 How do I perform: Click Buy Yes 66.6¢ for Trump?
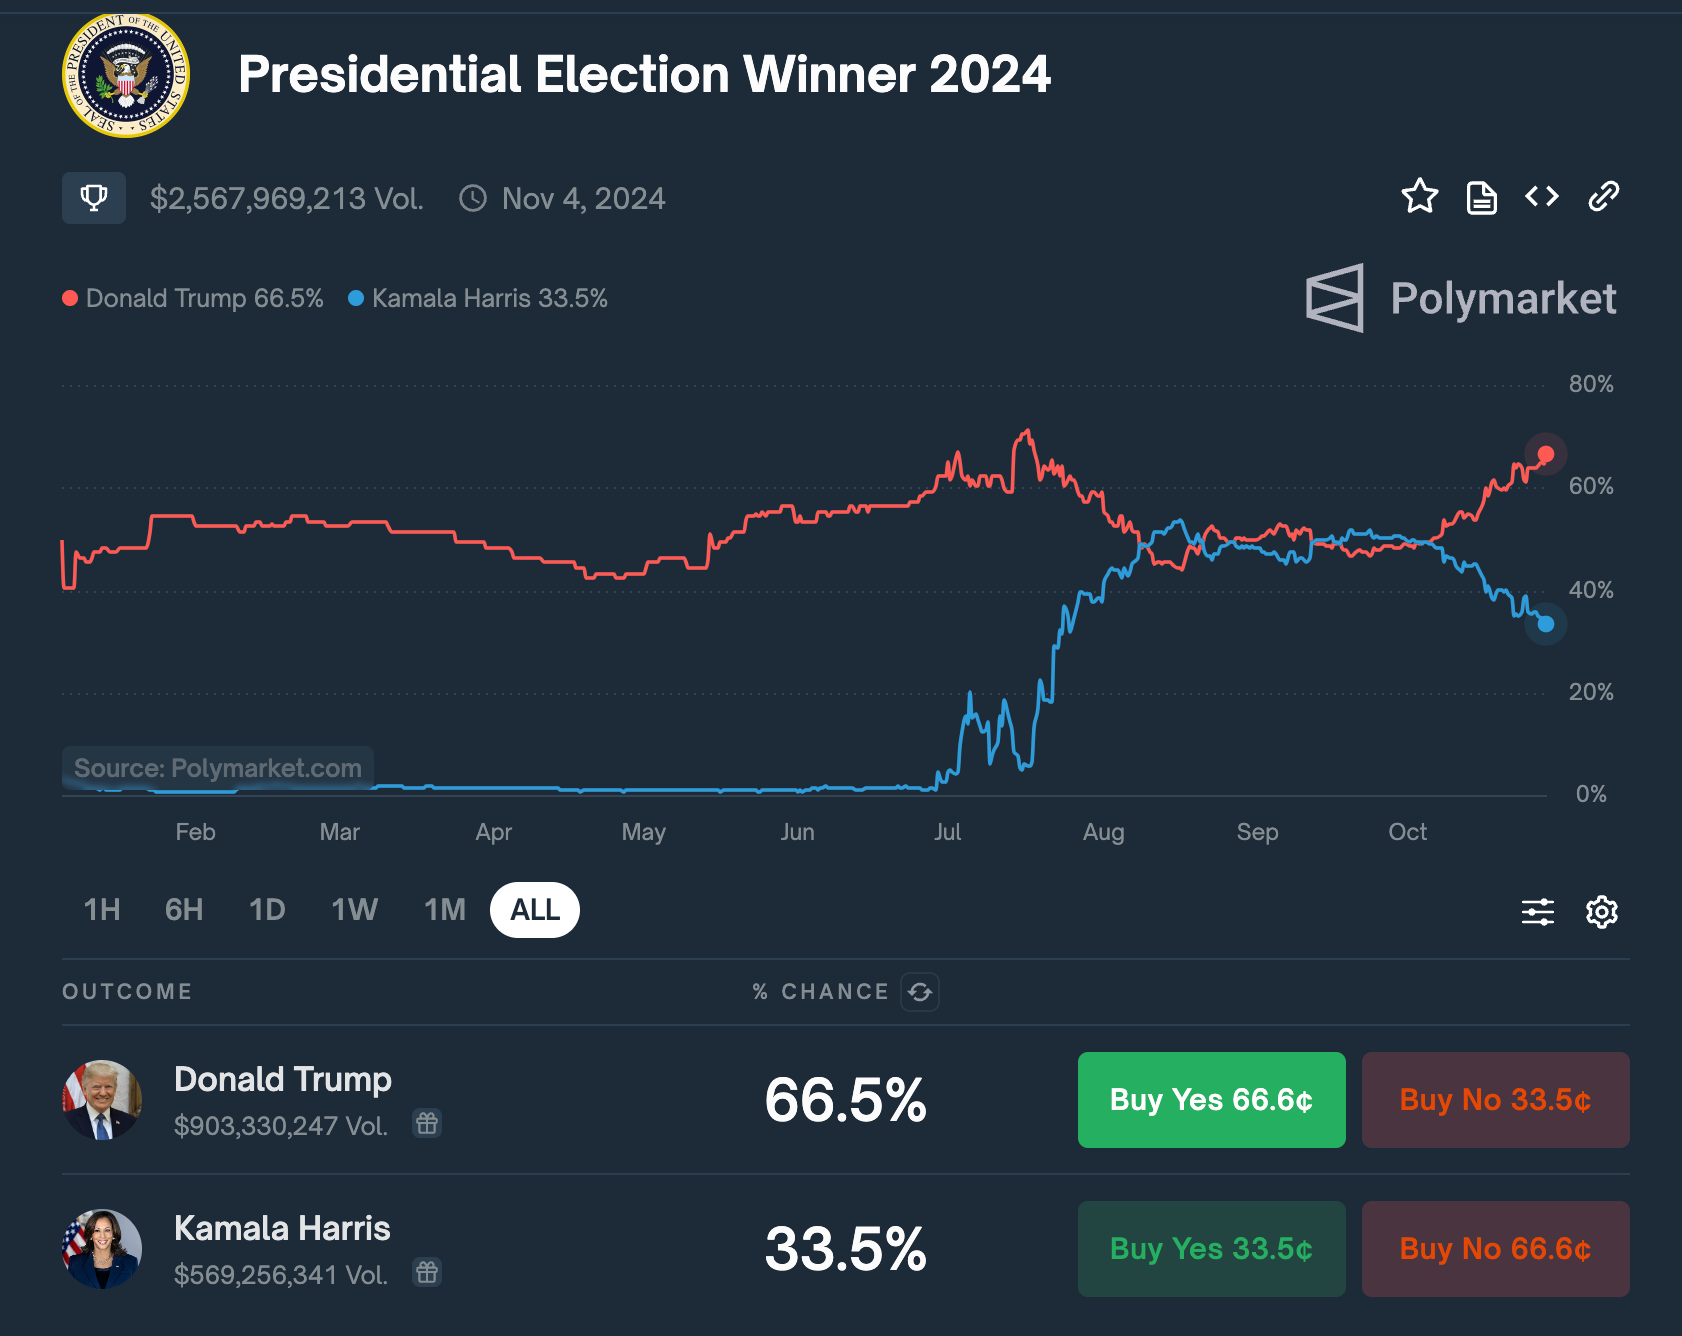(1211, 1100)
